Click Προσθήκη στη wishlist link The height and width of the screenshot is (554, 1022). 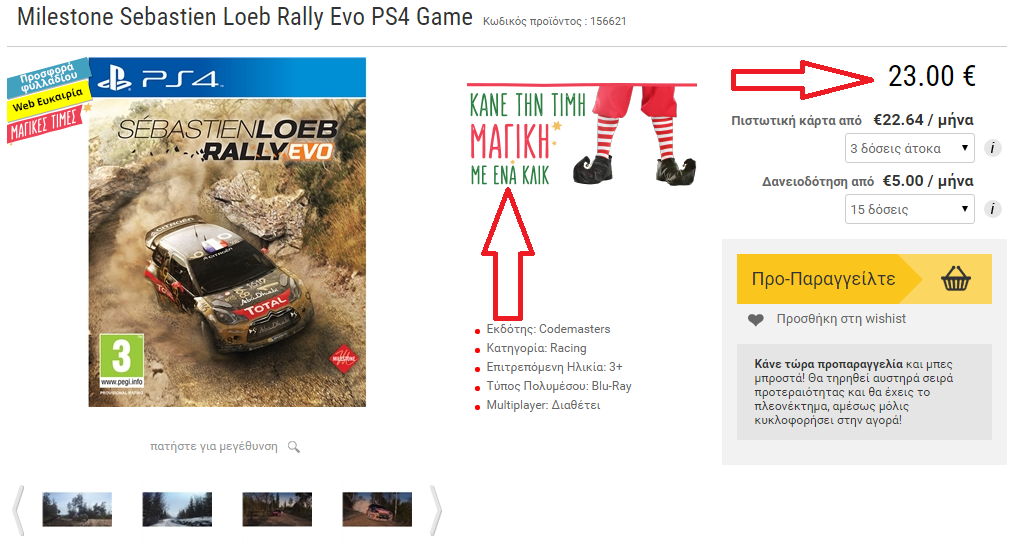841,319
